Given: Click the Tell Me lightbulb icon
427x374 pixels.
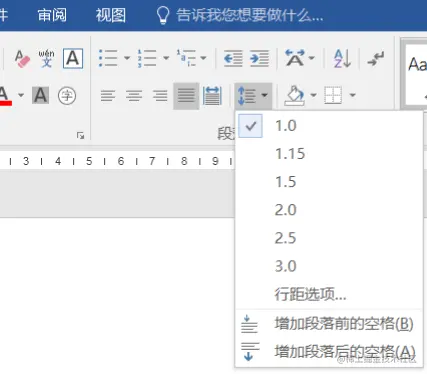Looking at the screenshot, I should 163,15.
